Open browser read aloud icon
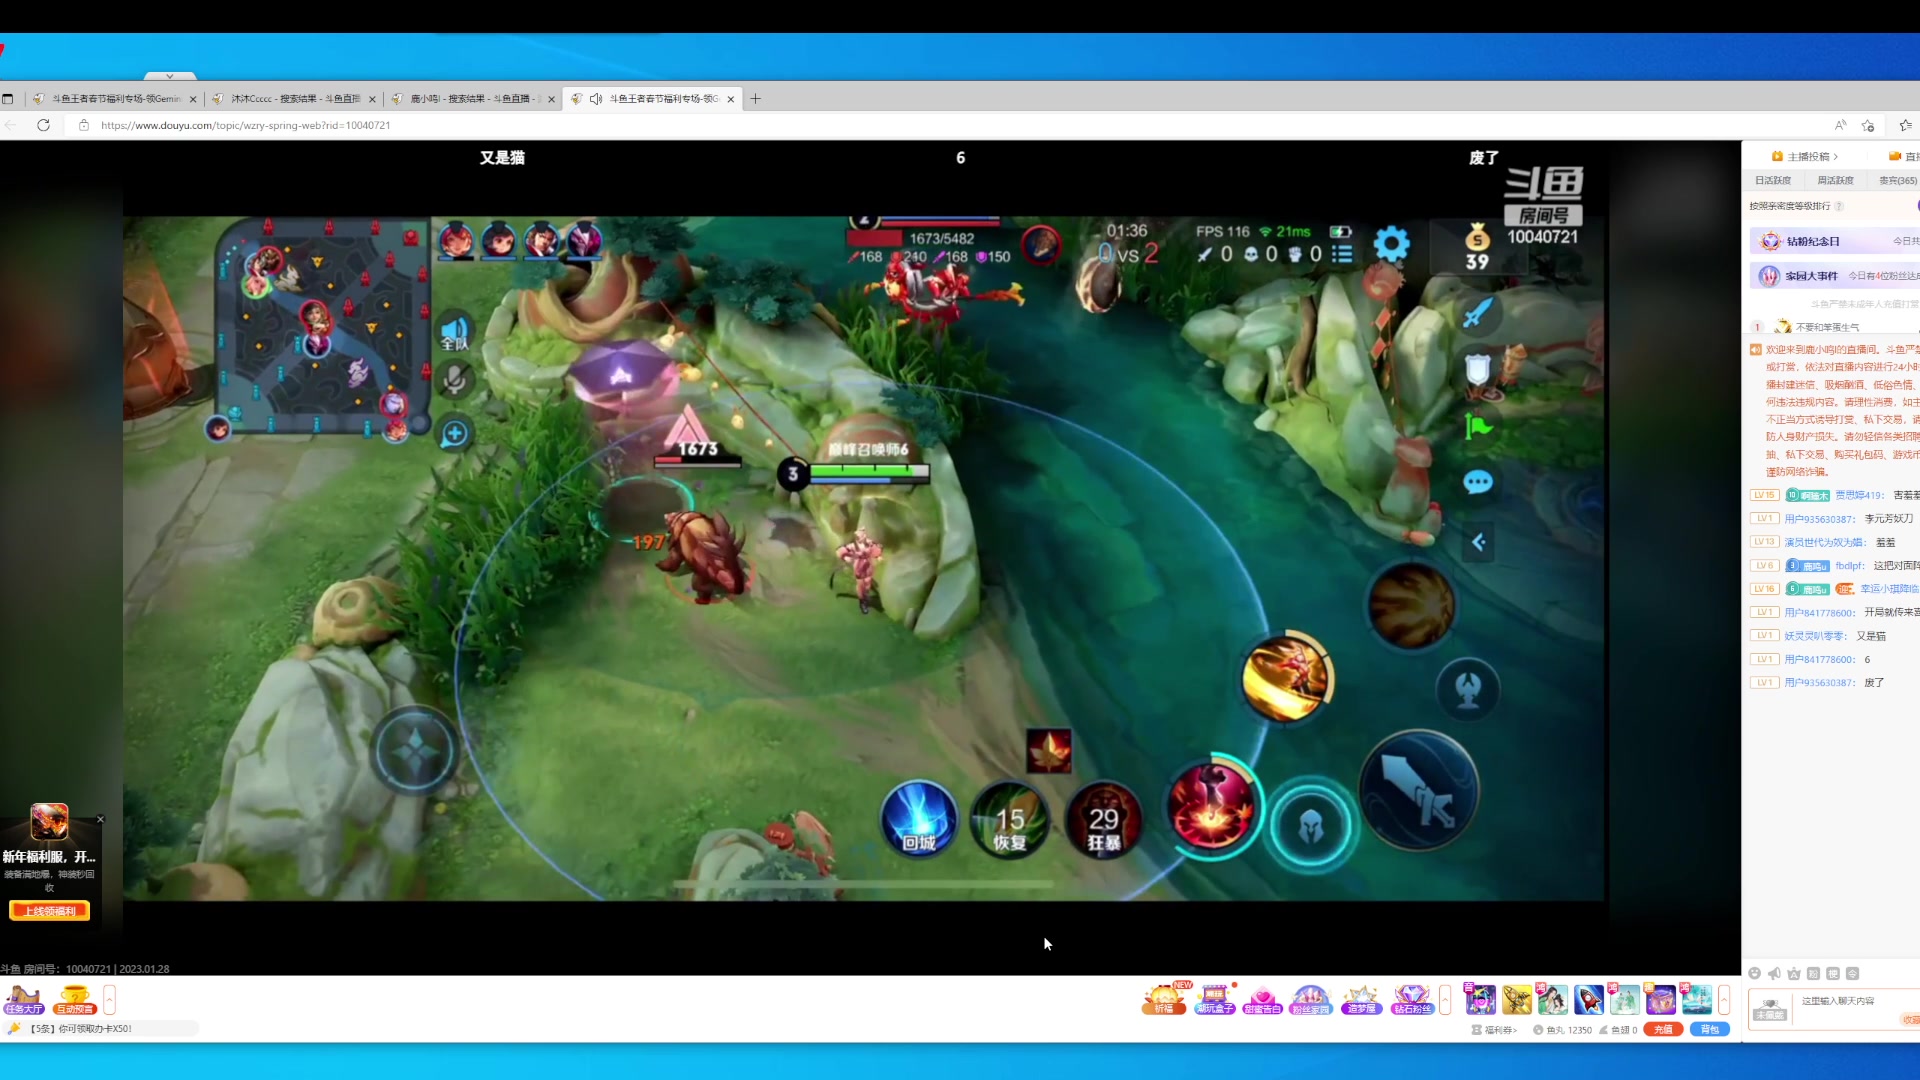Screen dimensions: 1920x1080 (x=1840, y=125)
